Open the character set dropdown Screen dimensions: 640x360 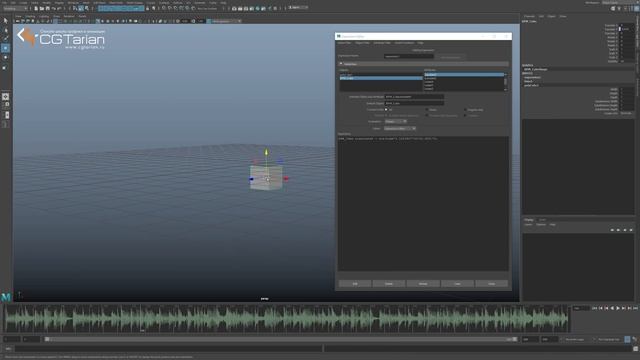pos(610,339)
